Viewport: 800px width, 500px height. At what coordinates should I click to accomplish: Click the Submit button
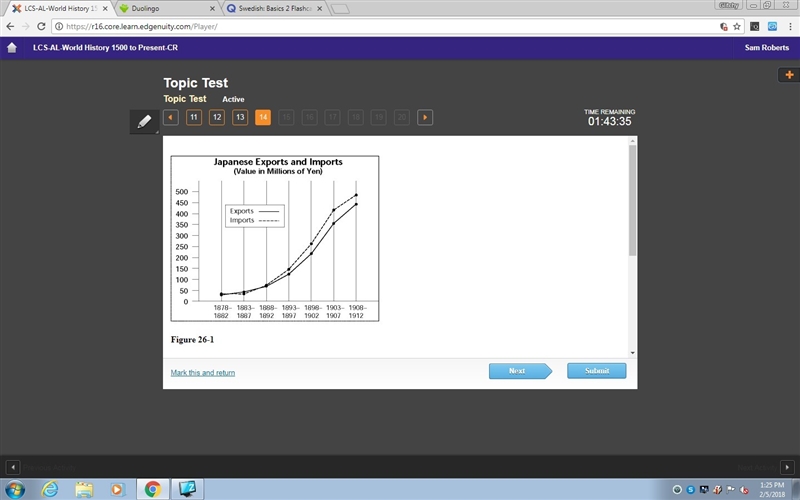(x=596, y=371)
